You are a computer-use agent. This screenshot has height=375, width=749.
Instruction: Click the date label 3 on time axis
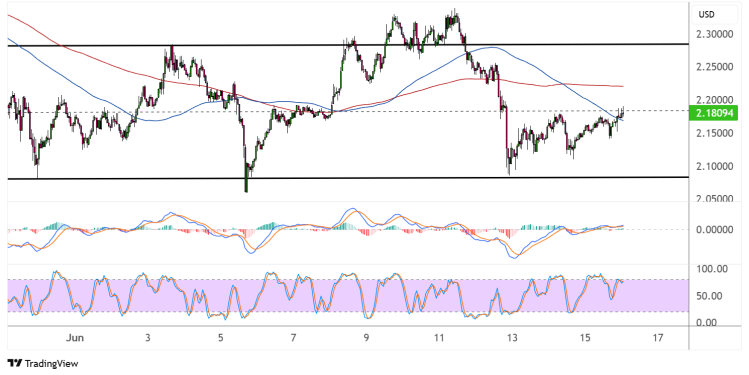tap(148, 338)
